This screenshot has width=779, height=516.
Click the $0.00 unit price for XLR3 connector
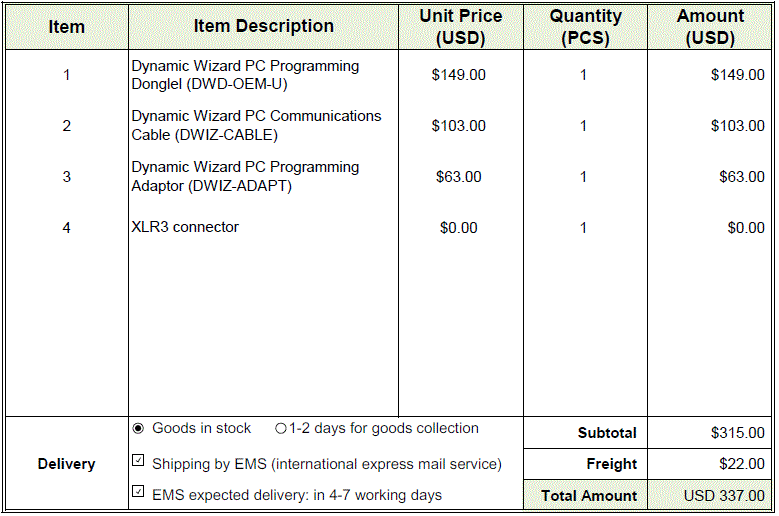pyautogui.click(x=459, y=228)
